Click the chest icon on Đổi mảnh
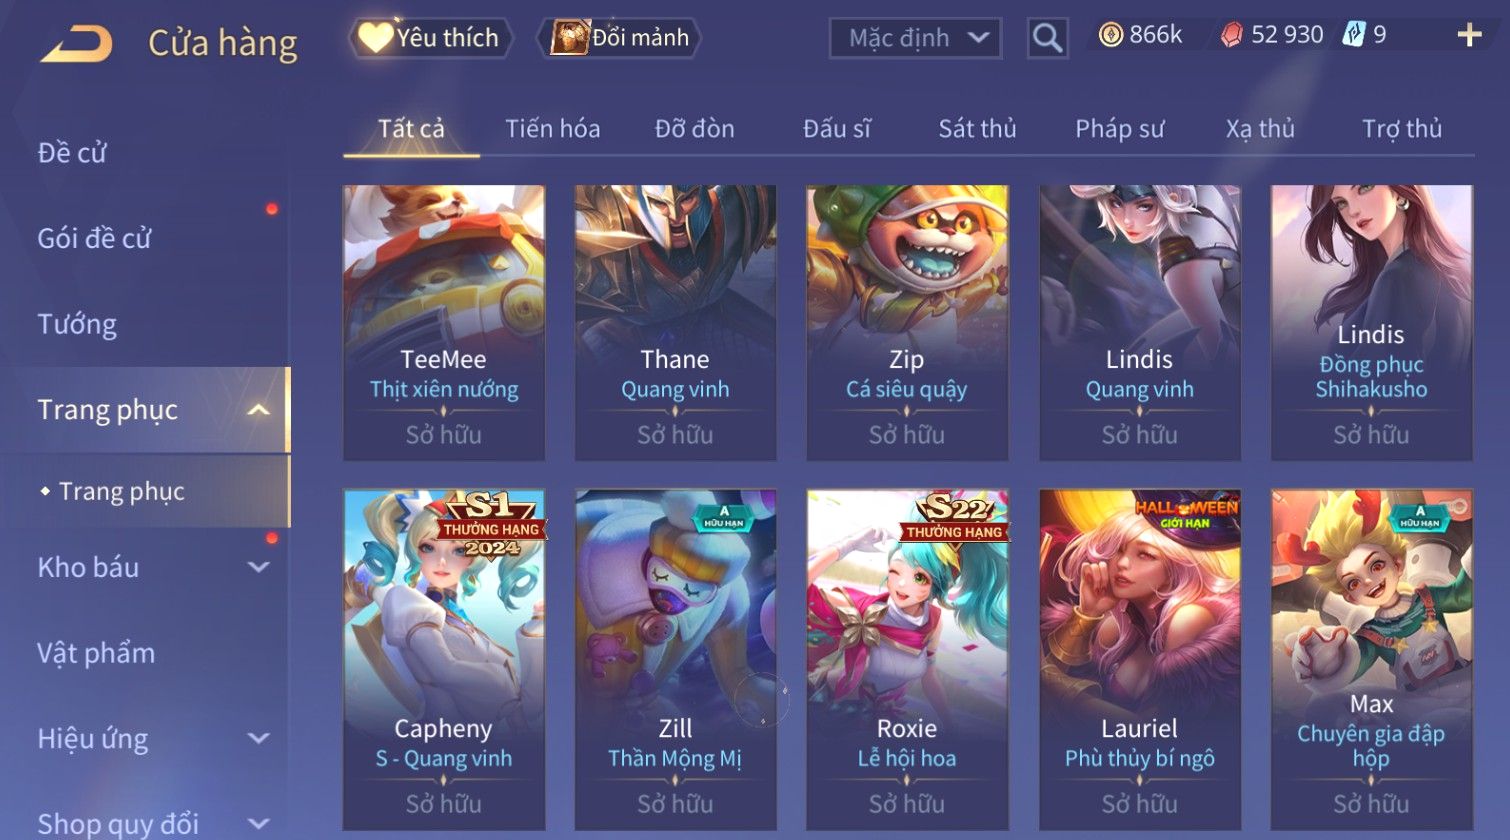Screen dimensions: 1510x840 [569, 37]
